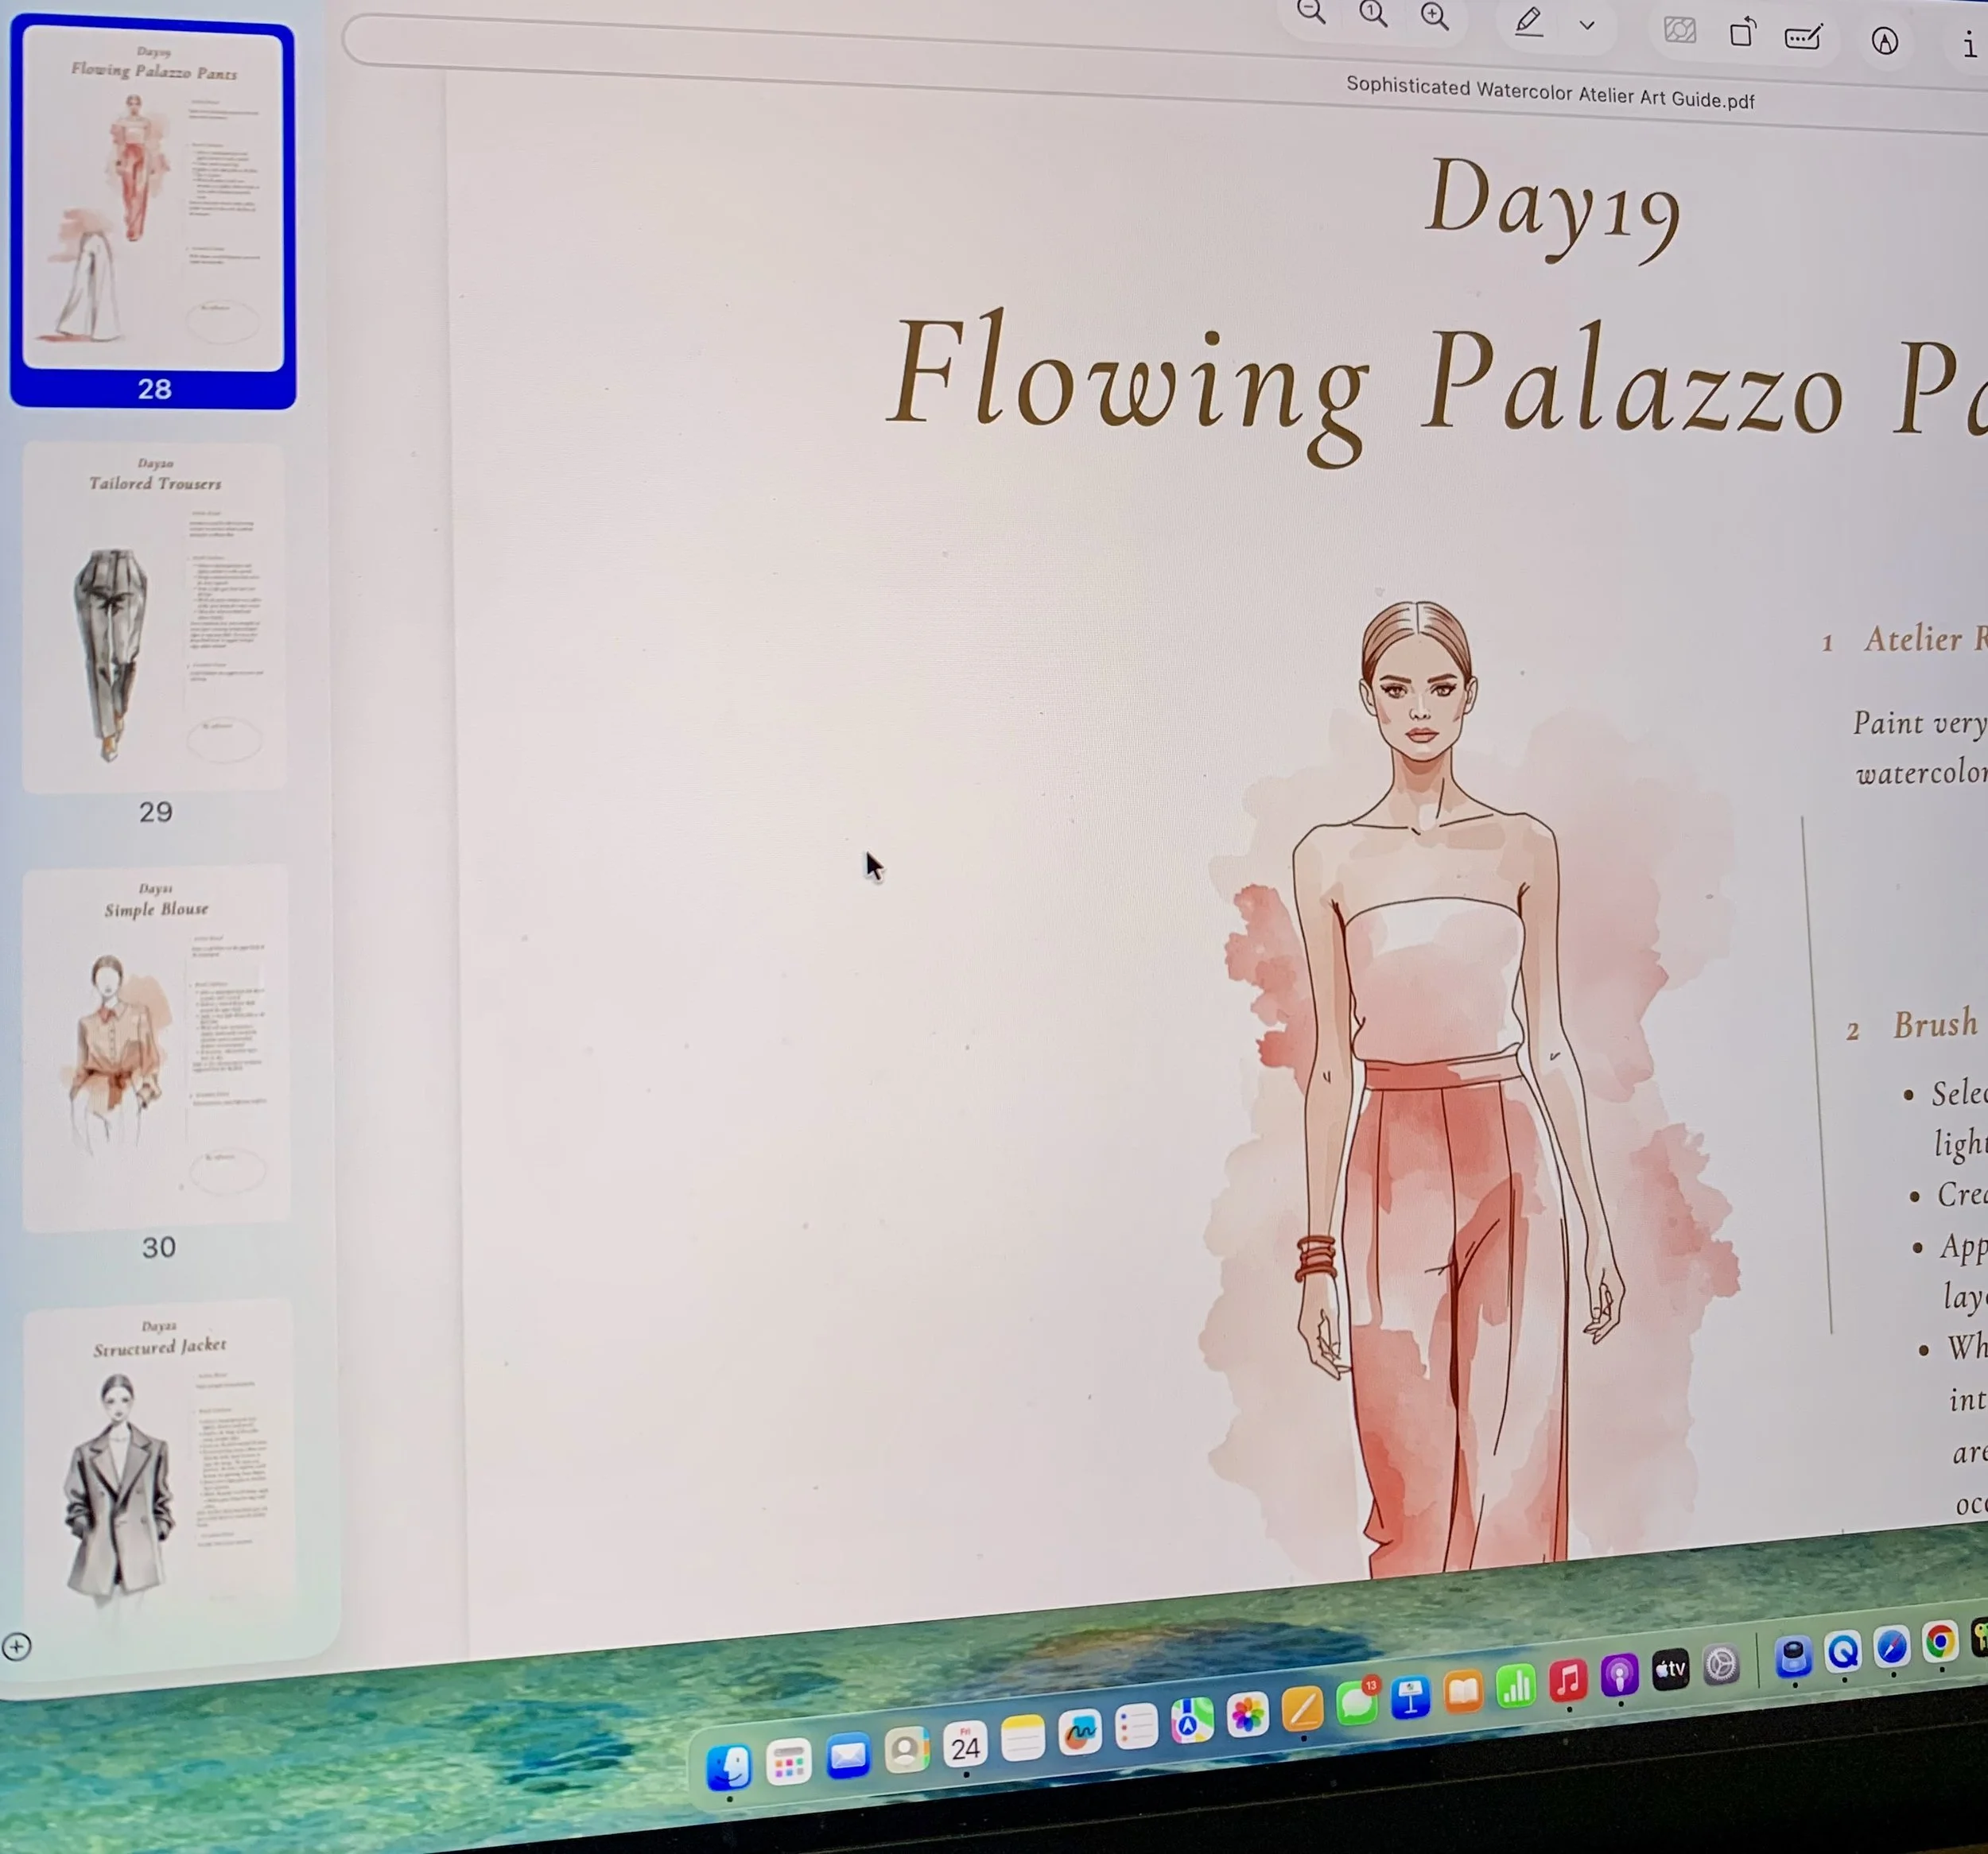1988x1854 pixels.
Task: Open Contacts in the Dock
Action: tap(907, 1751)
